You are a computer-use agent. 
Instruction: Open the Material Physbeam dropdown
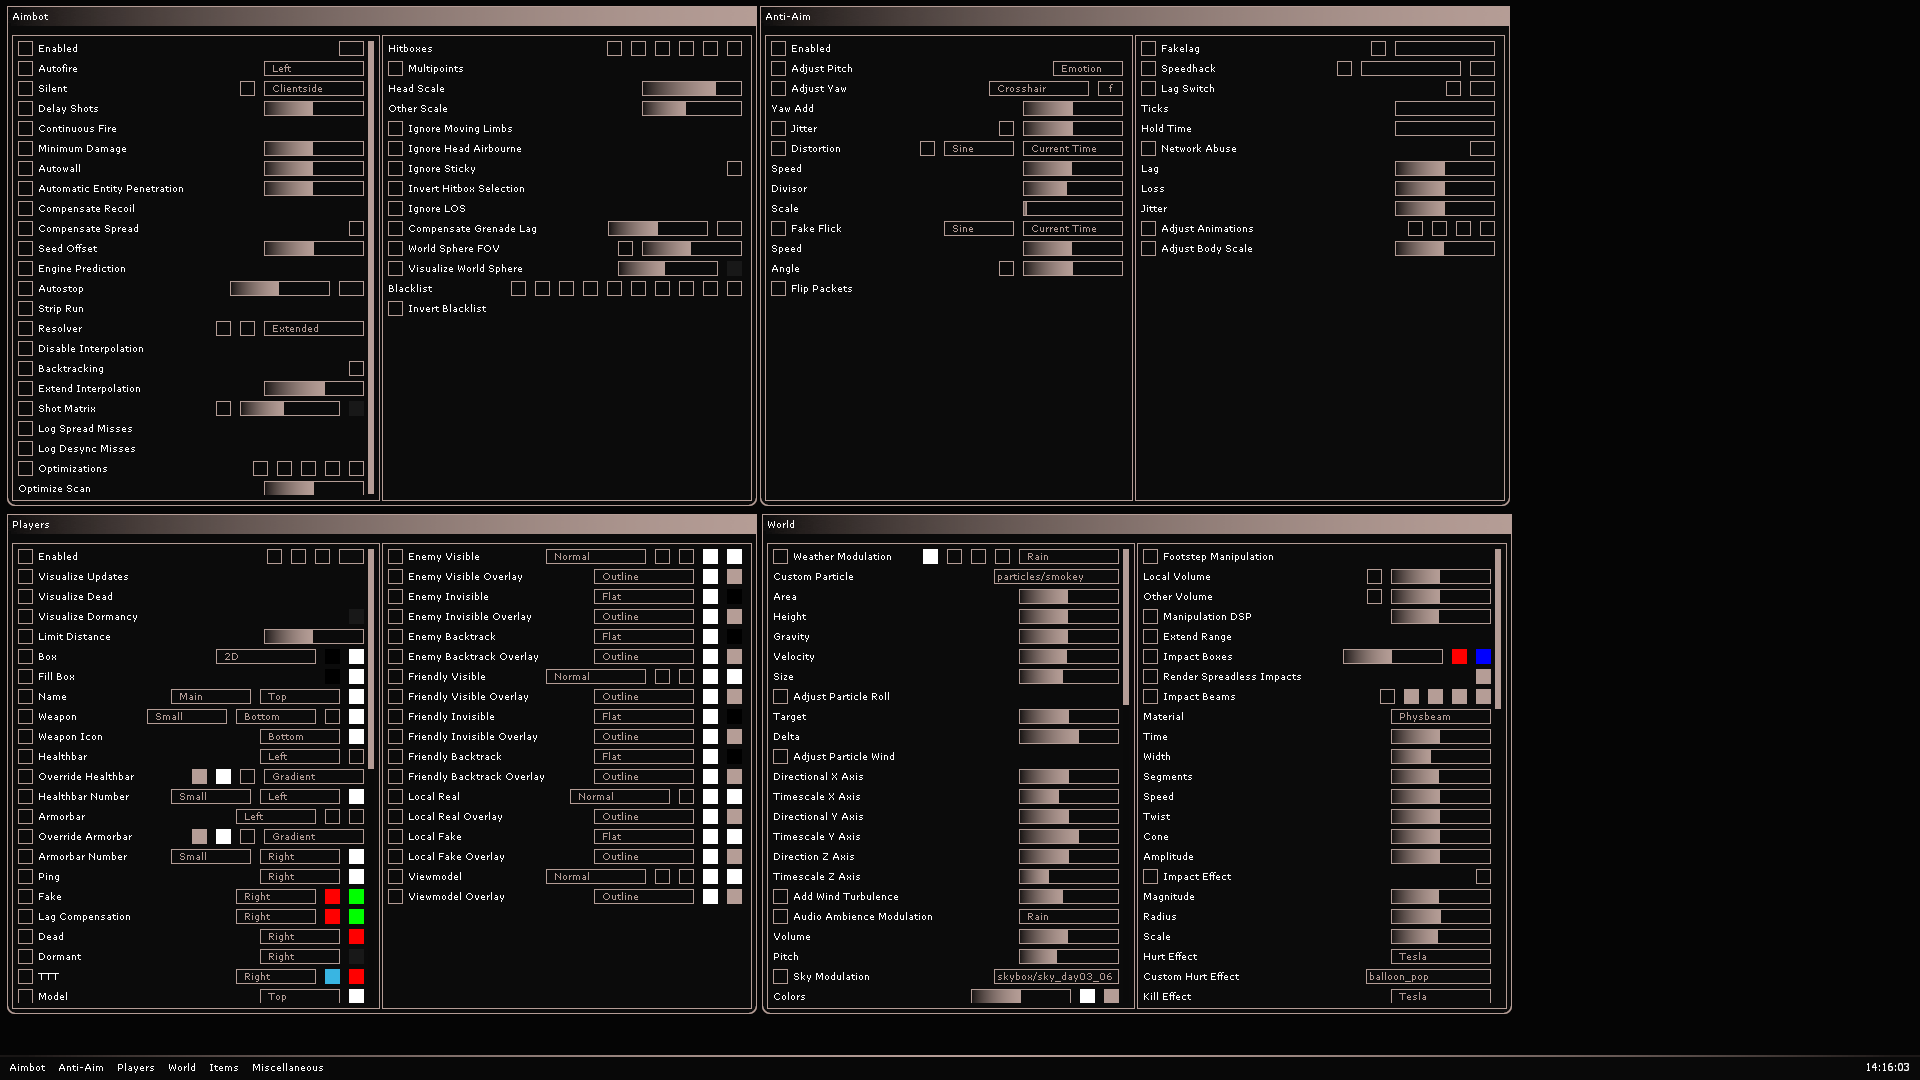(1440, 717)
